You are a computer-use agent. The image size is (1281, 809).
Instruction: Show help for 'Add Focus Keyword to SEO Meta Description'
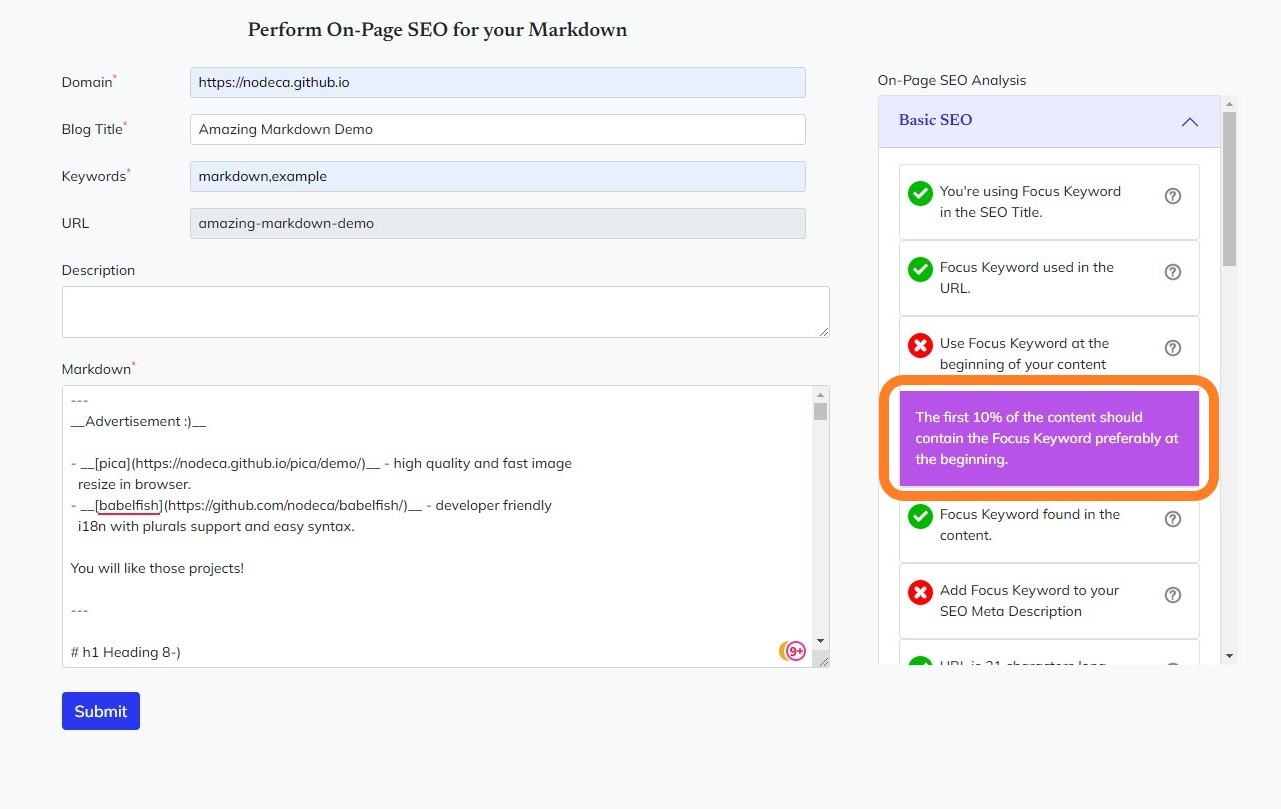pos(1173,595)
